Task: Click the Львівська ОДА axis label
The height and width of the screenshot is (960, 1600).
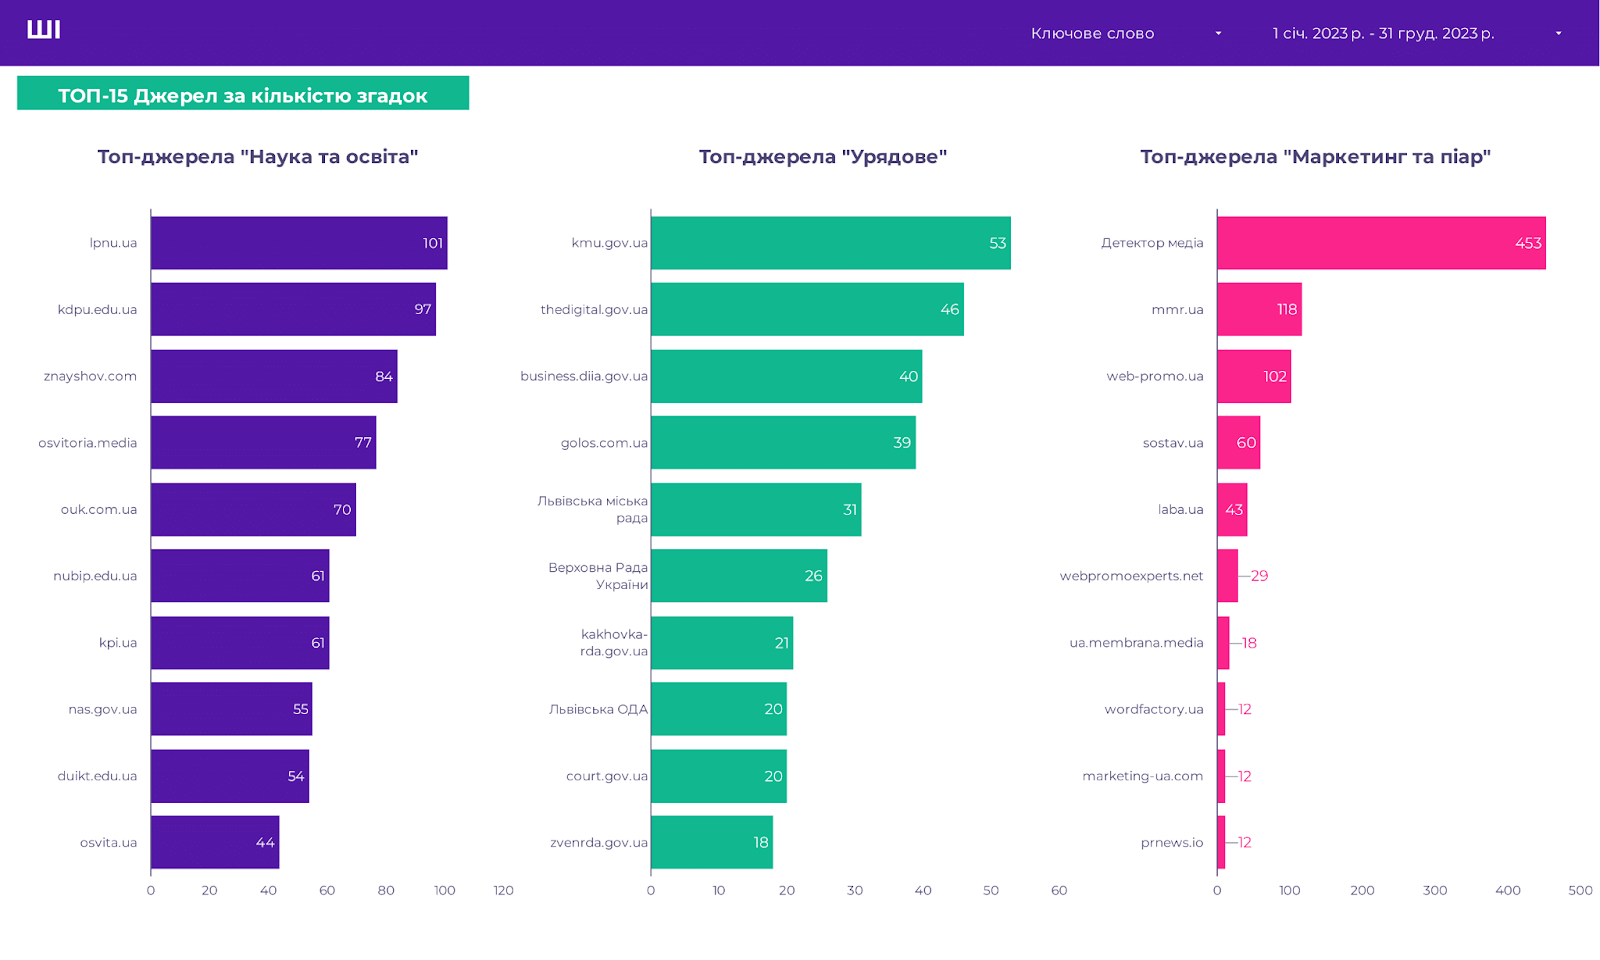Action: 598,709
